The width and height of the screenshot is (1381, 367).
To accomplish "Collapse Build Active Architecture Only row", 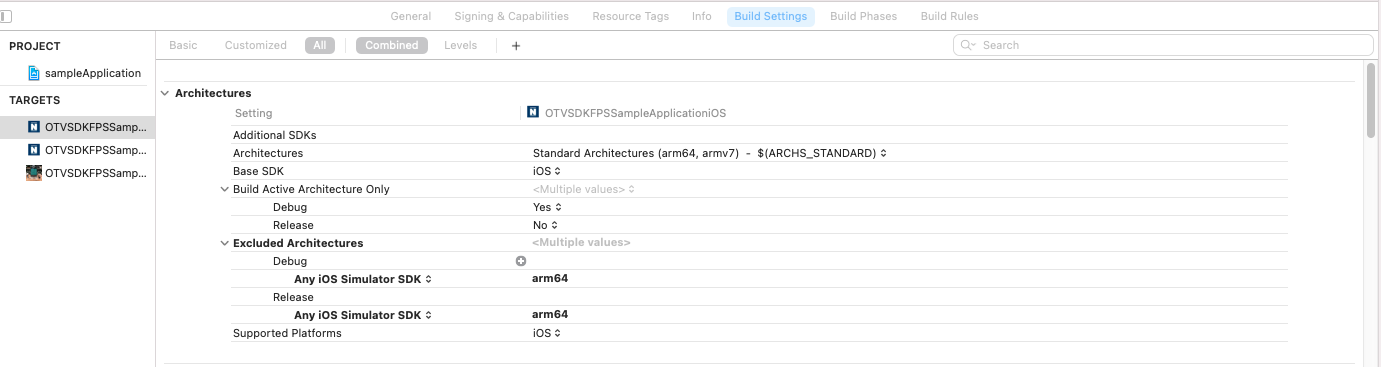I will 224,189.
